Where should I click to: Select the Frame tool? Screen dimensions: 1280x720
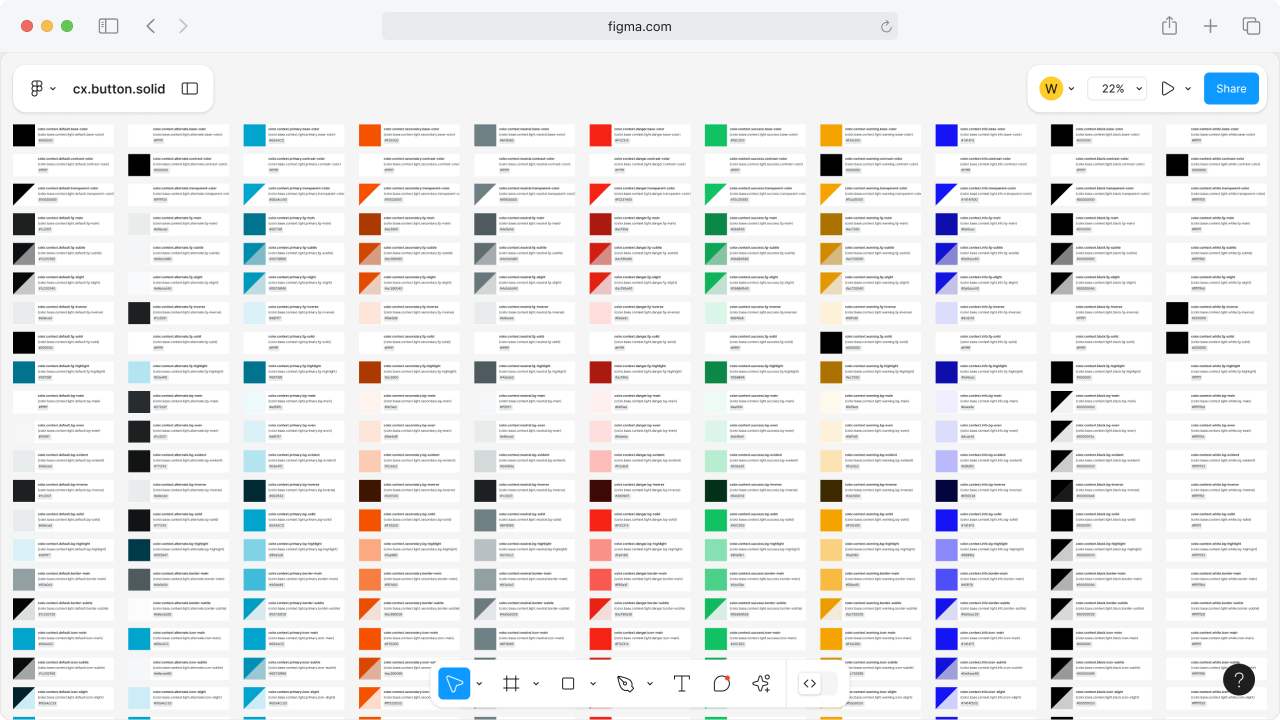click(x=511, y=683)
